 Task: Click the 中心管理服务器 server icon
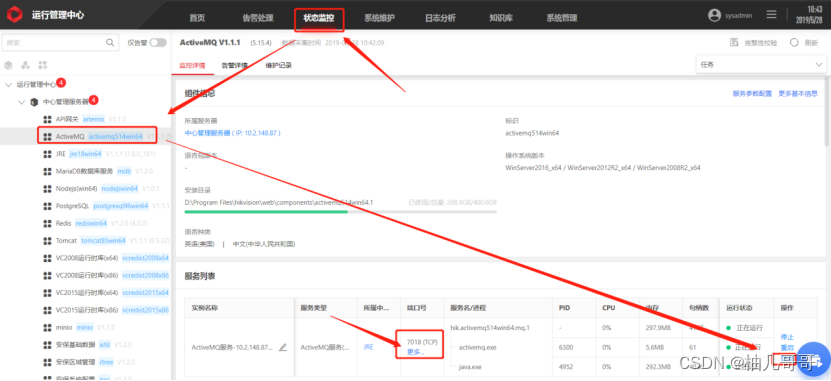(34, 102)
